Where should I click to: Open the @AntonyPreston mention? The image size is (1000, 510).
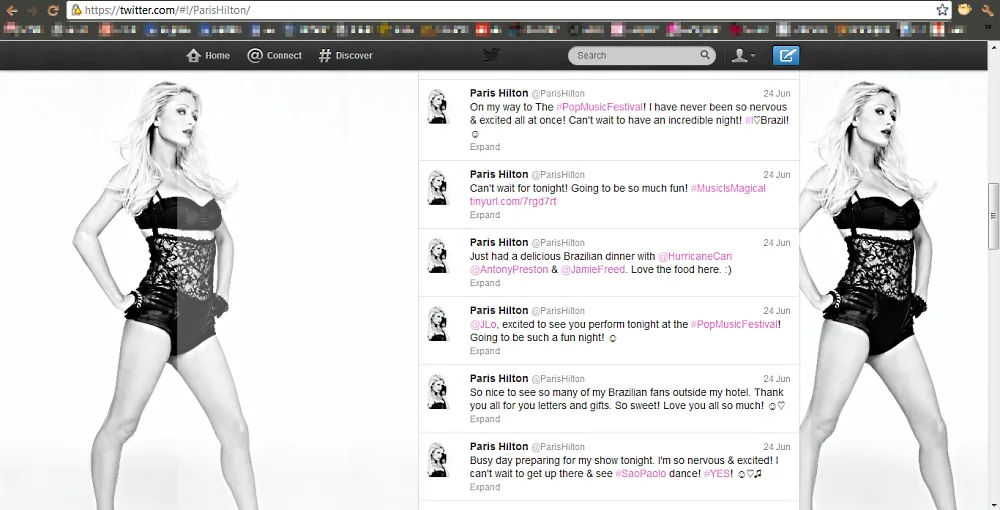pos(509,270)
